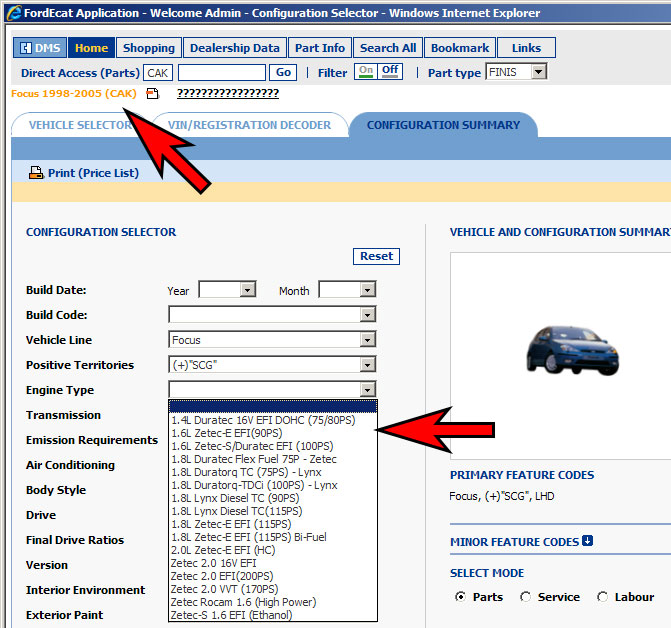
Task: Click the DMS icon button
Action: coord(40,47)
